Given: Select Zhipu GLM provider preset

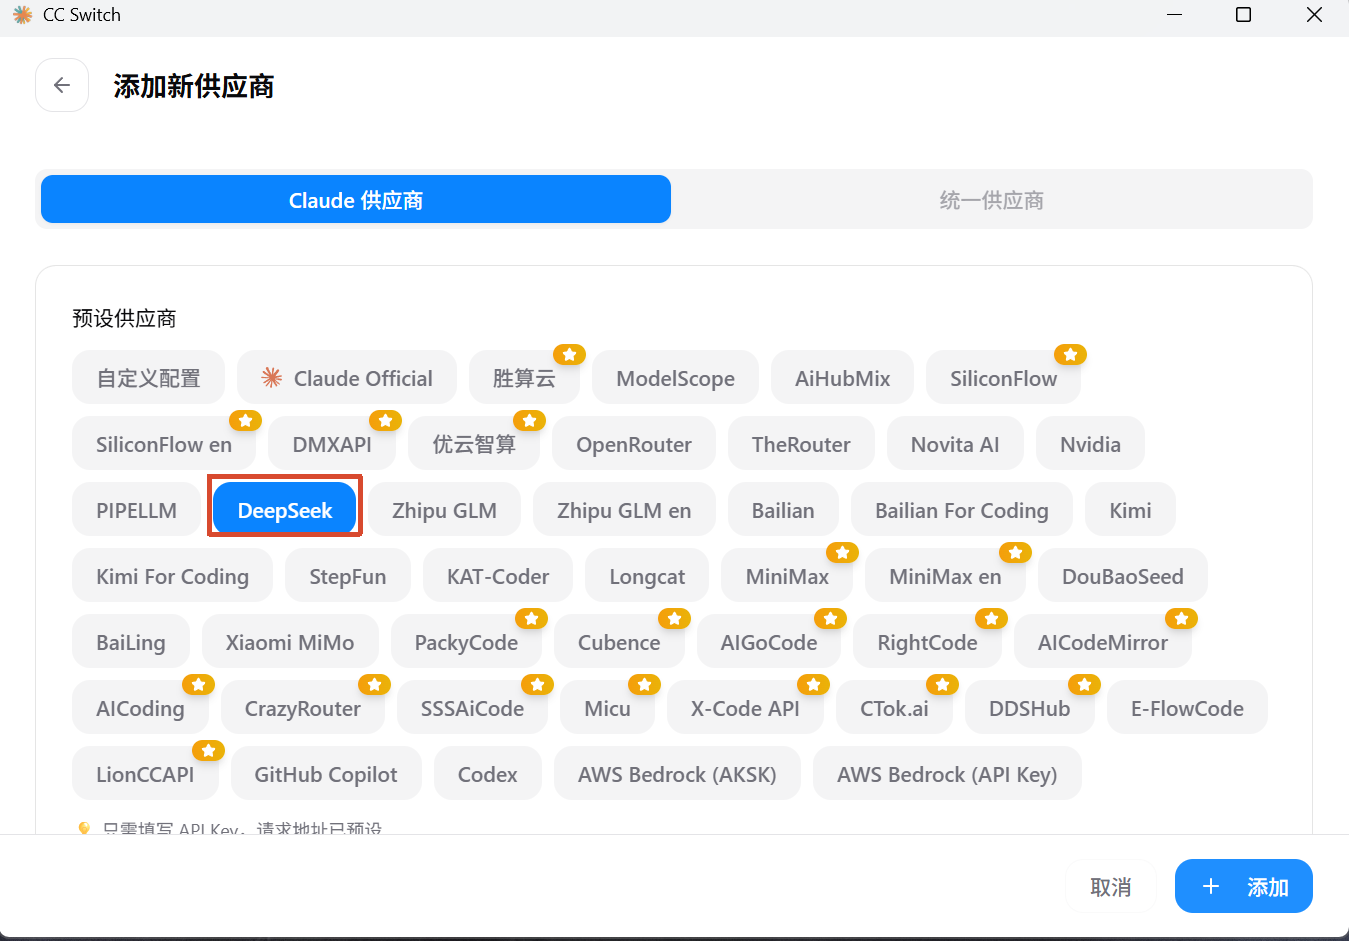Looking at the screenshot, I should coord(444,510).
